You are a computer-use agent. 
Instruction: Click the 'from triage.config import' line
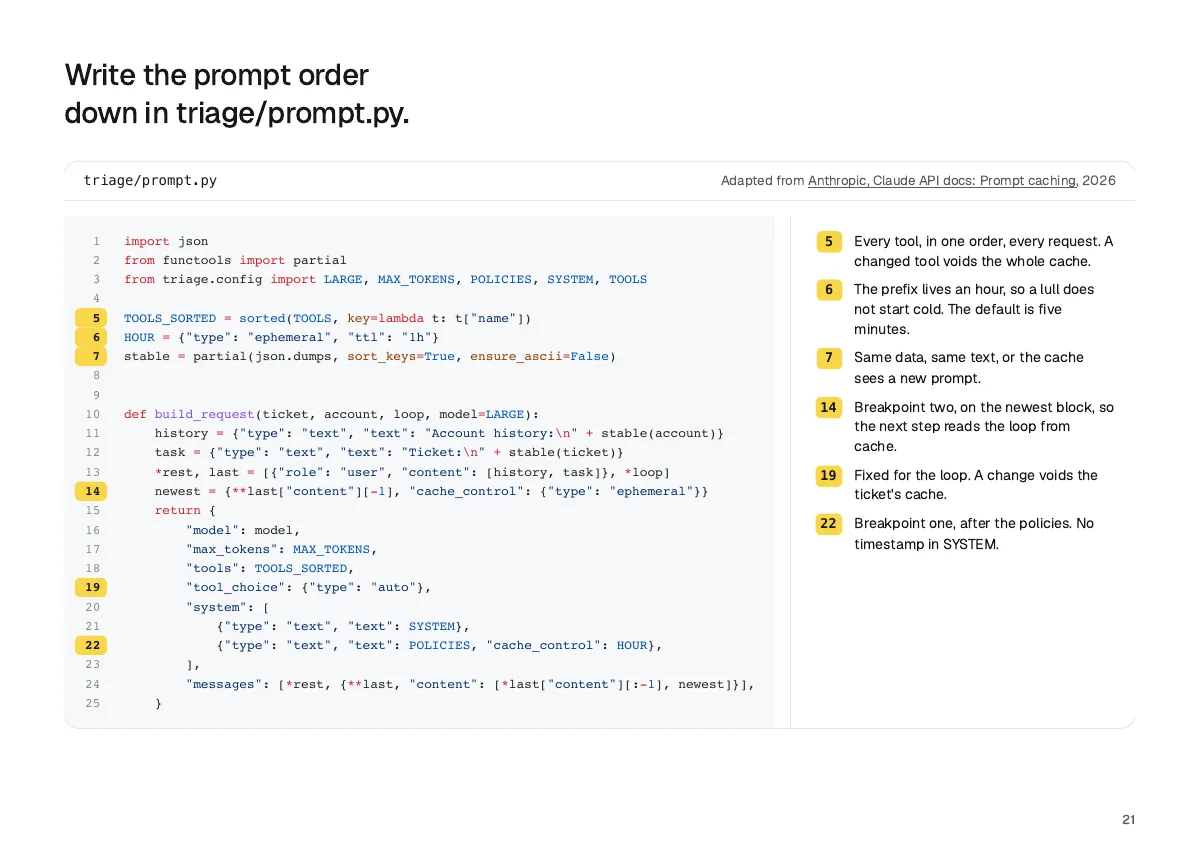click(385, 279)
